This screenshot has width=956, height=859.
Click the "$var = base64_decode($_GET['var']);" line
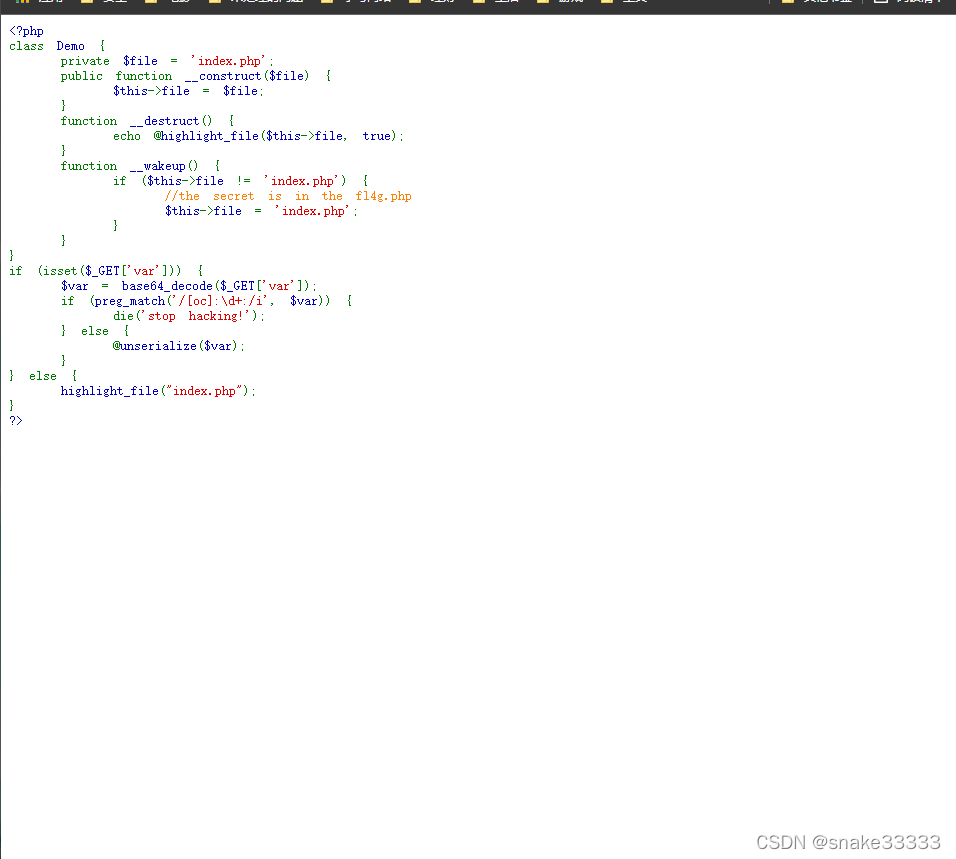tap(188, 286)
